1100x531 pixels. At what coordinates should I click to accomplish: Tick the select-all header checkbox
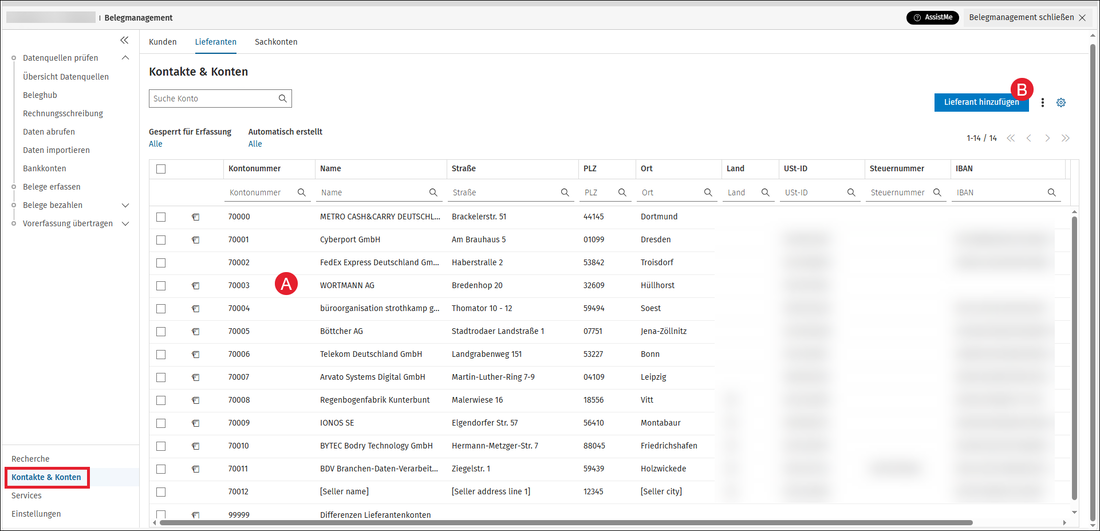click(x=161, y=168)
